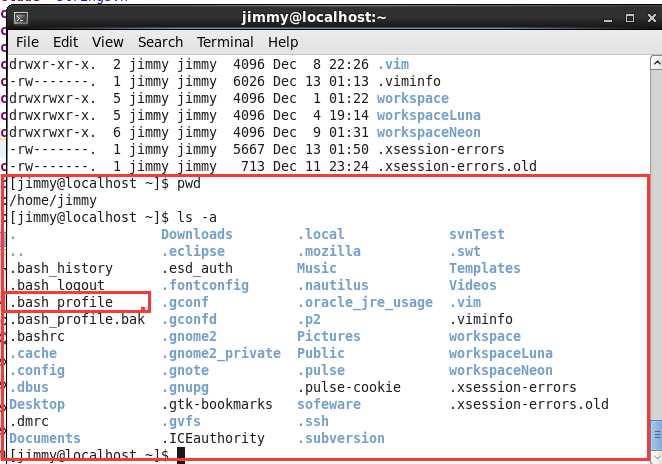Maximize the jimmy@localhost terminal window
The width and height of the screenshot is (662, 464).
(x=630, y=18)
